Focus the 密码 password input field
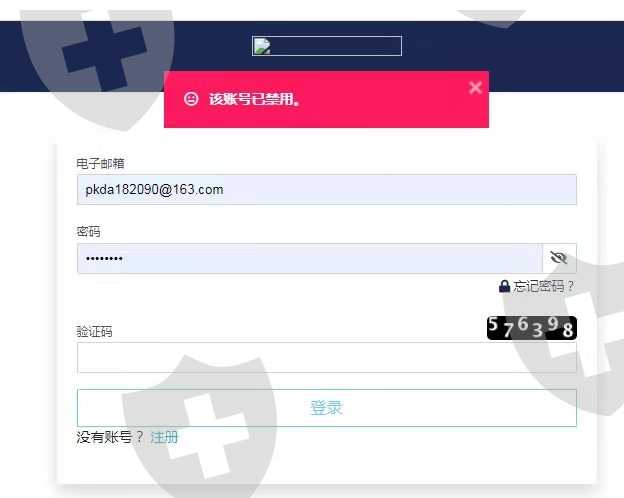 click(310, 258)
